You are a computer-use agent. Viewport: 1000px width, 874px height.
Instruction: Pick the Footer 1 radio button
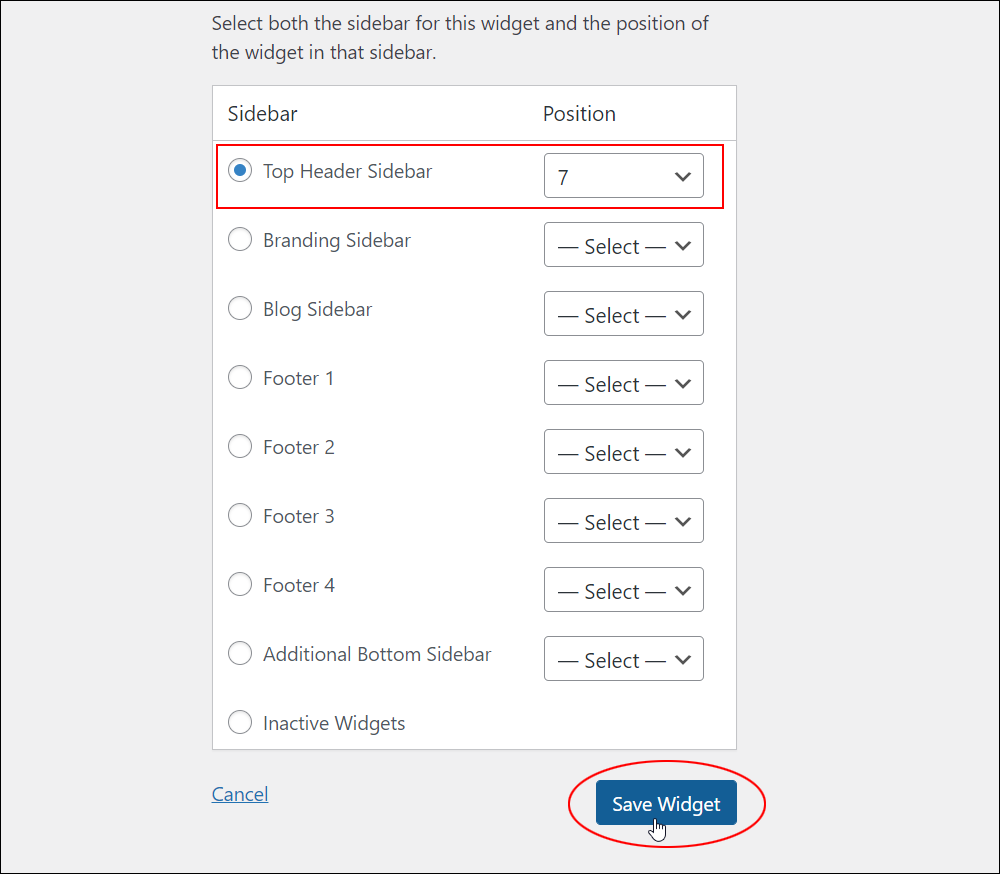(x=240, y=378)
